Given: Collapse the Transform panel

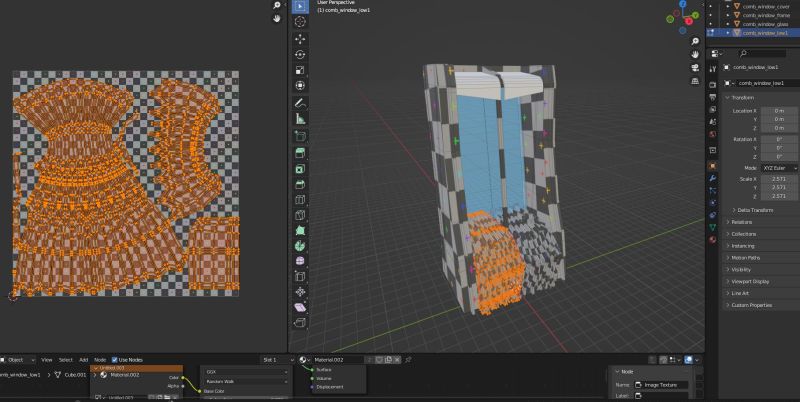Looking at the screenshot, I should 743,97.
